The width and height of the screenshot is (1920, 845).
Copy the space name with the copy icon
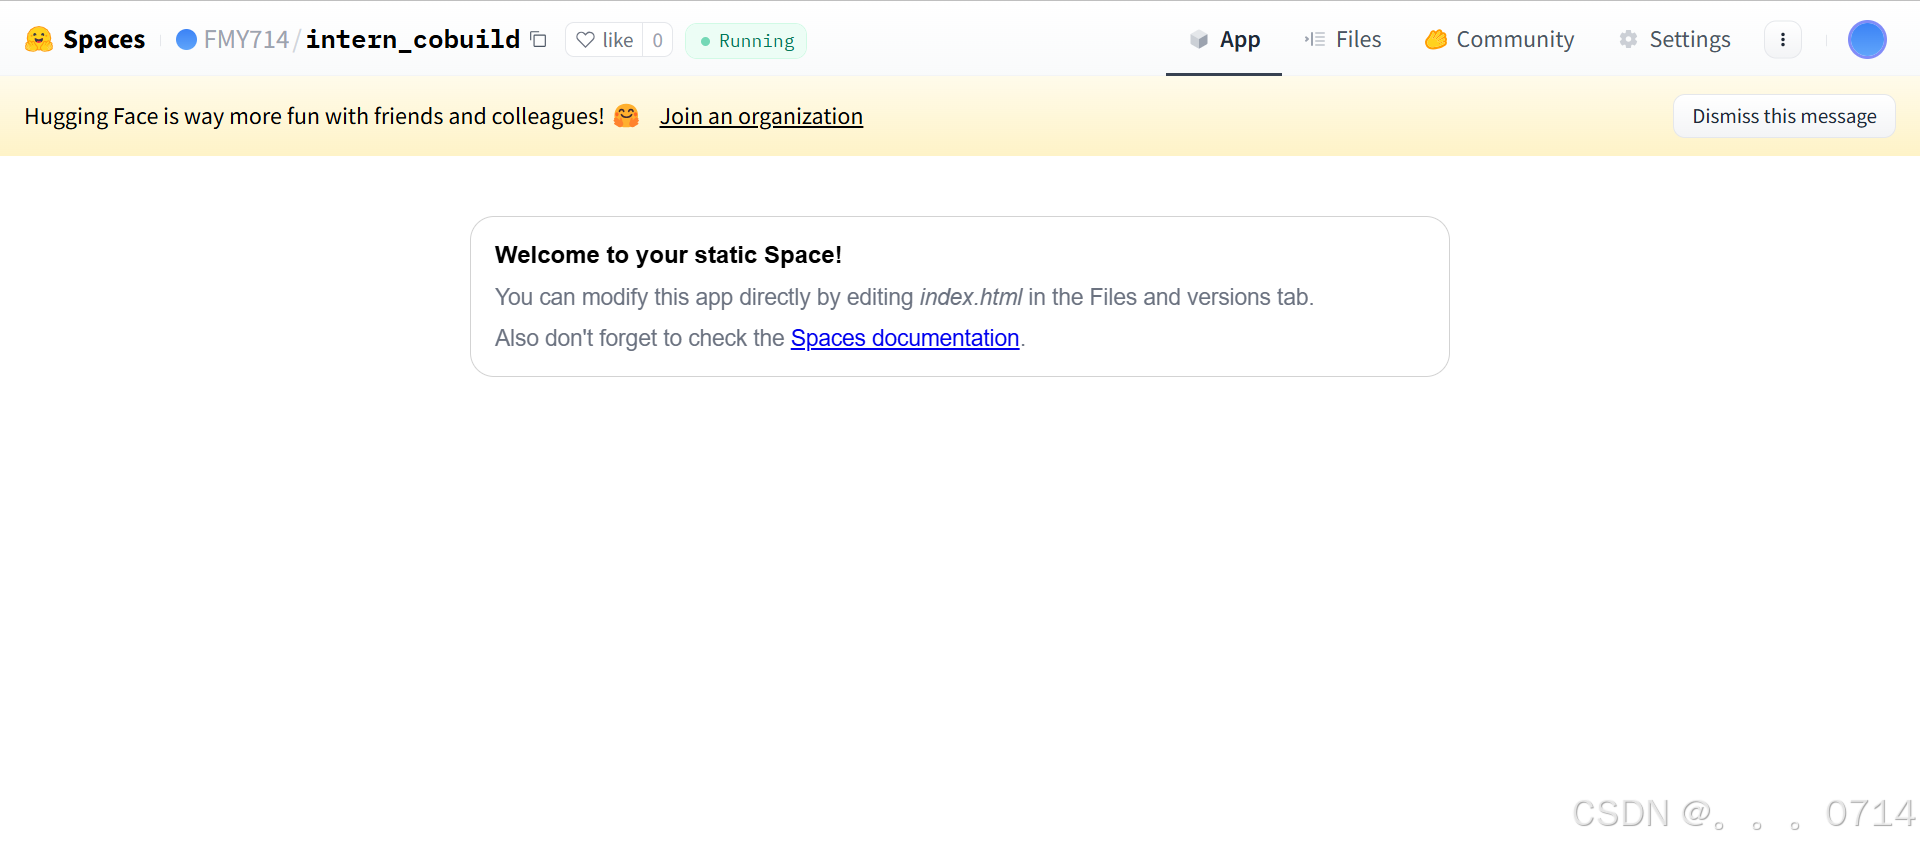pos(539,39)
